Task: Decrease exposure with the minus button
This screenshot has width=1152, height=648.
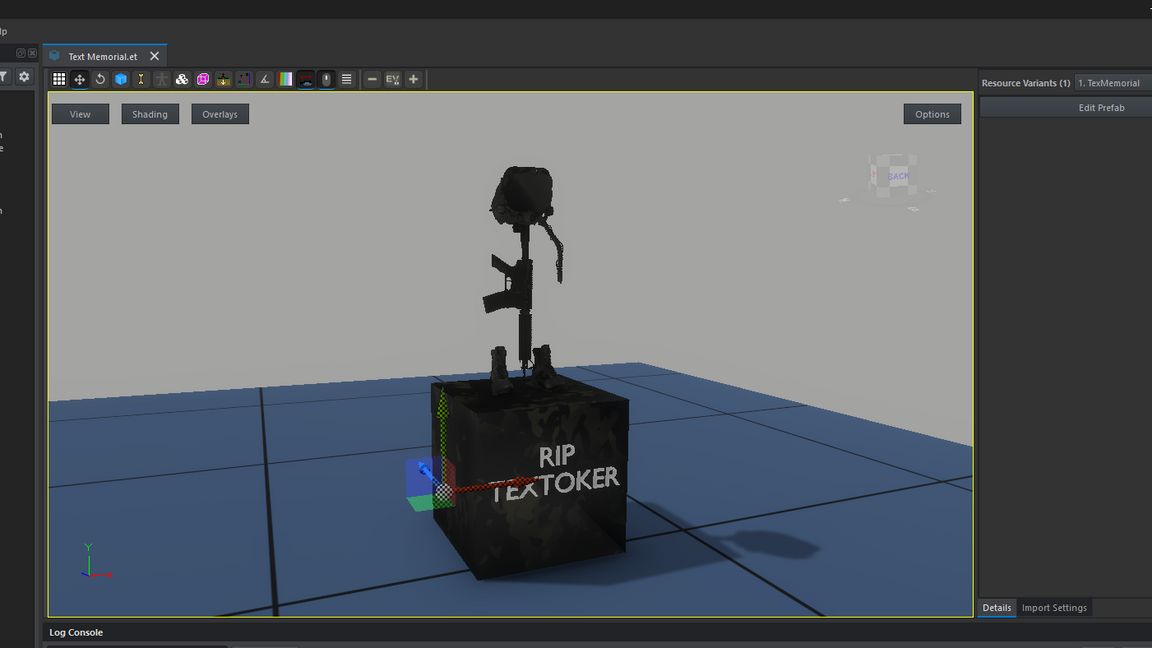Action: pyautogui.click(x=372, y=79)
